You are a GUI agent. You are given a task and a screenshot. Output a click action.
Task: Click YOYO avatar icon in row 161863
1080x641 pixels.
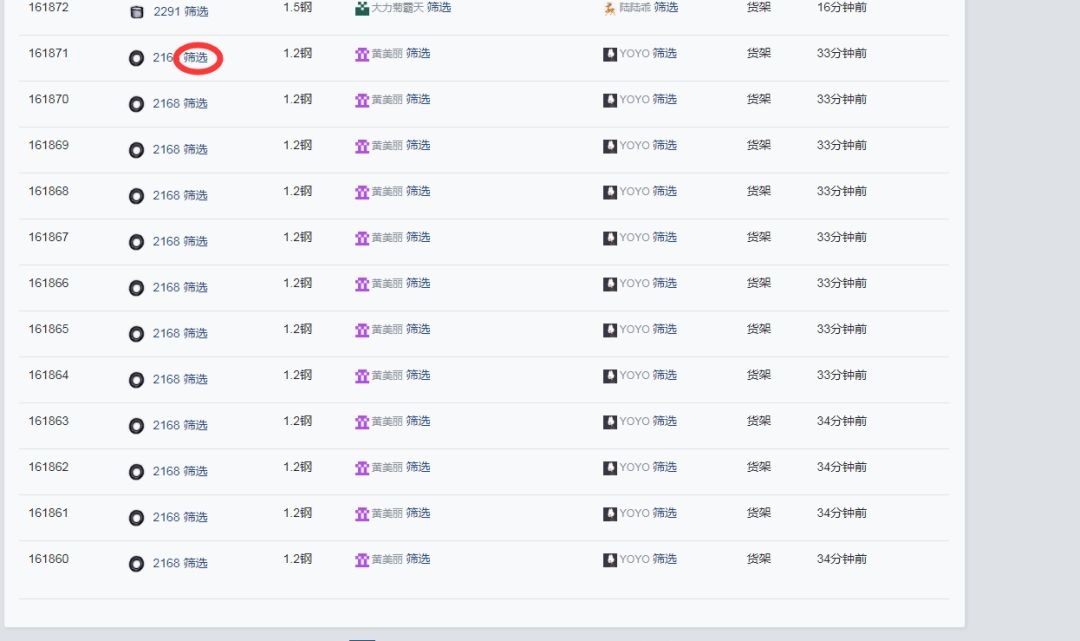pos(610,422)
